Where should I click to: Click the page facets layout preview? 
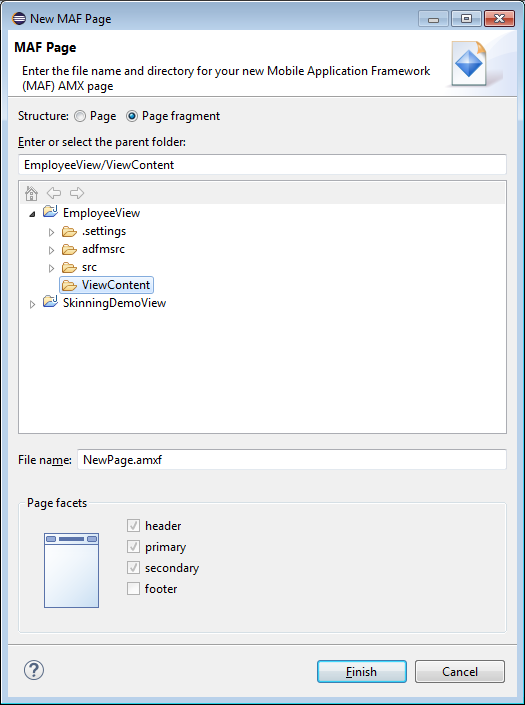[71, 570]
